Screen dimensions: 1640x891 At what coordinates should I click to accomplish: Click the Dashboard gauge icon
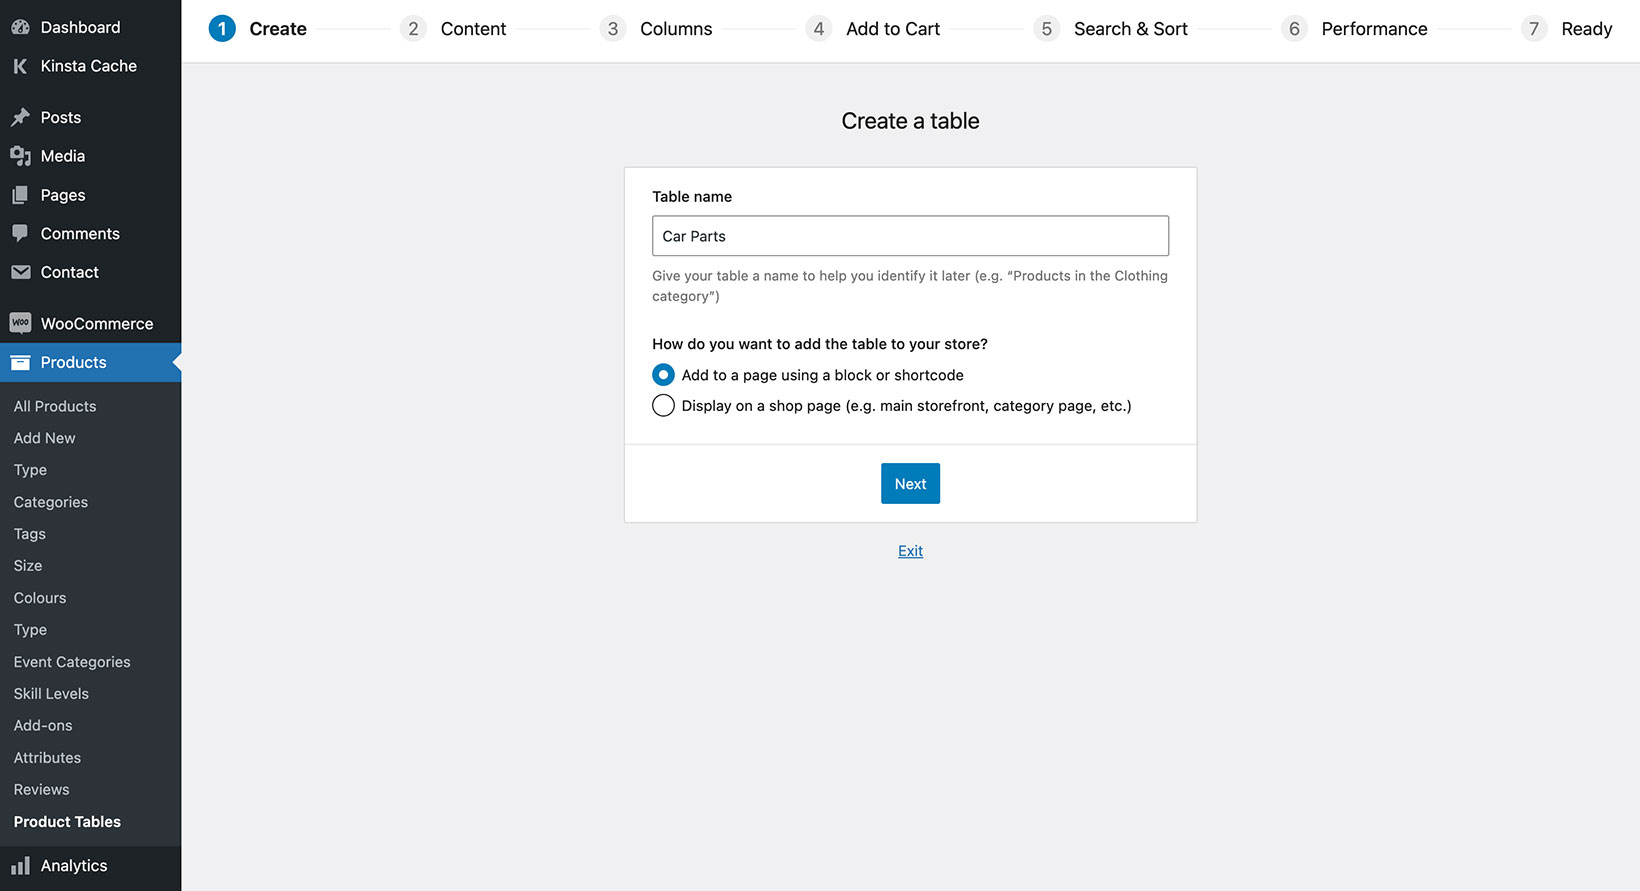[x=20, y=28]
